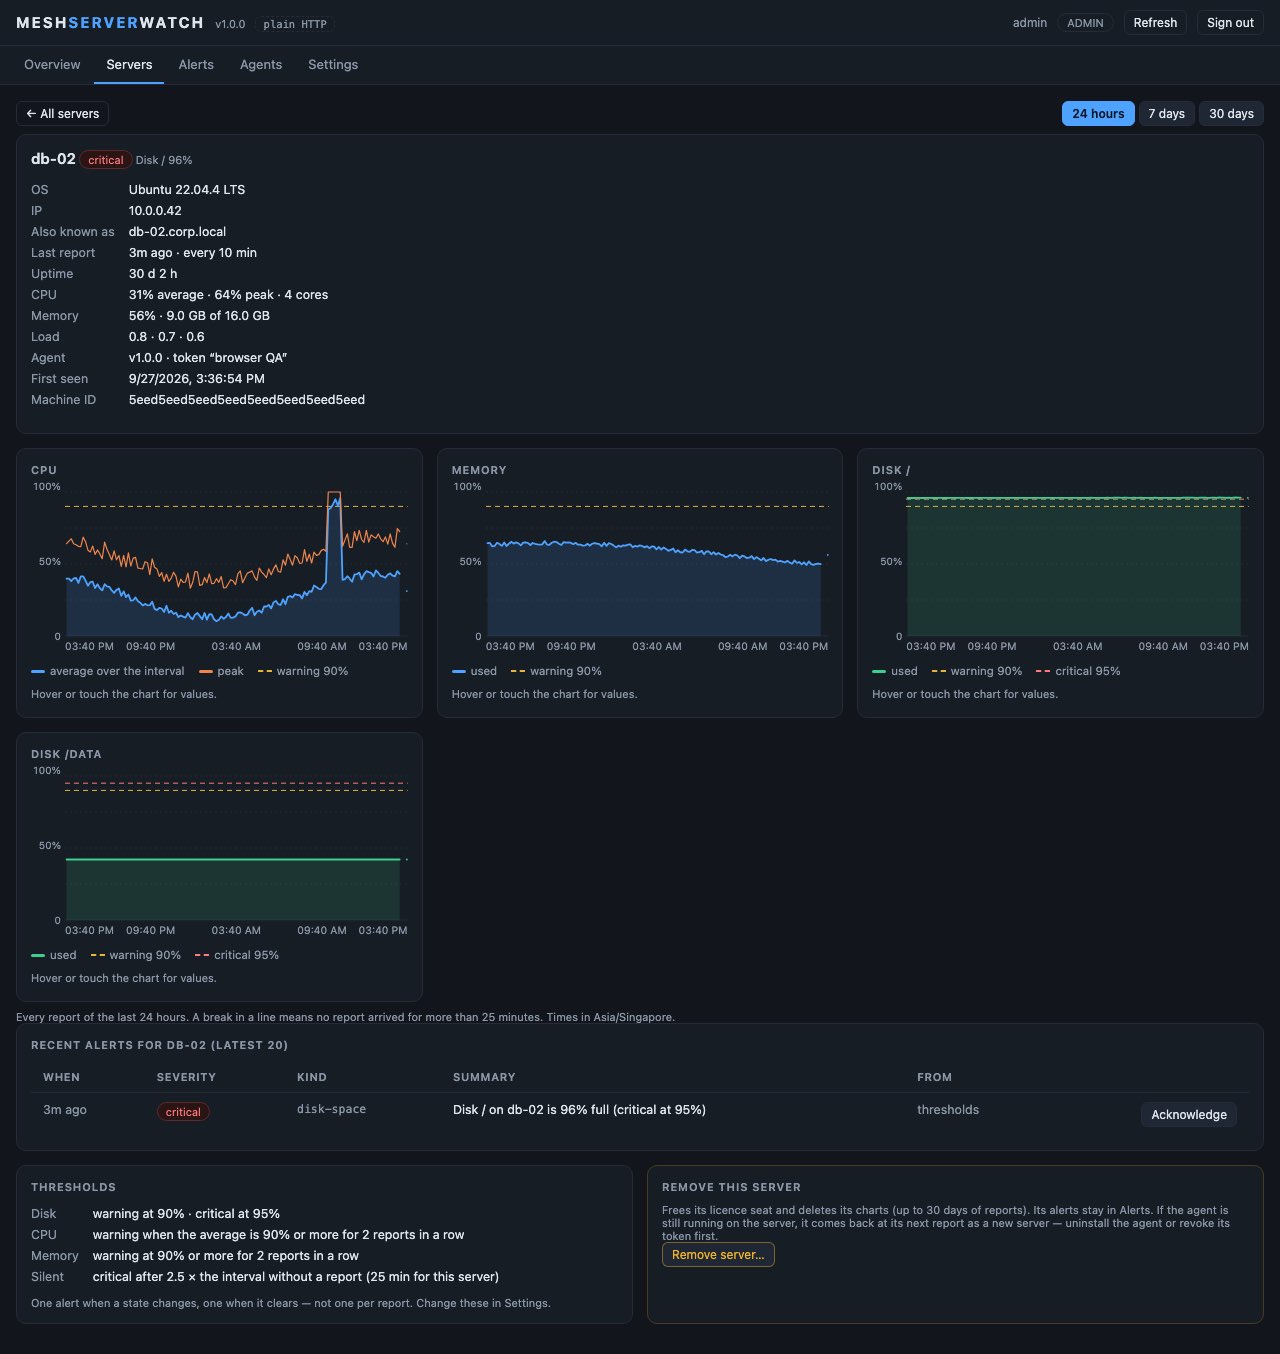The height and width of the screenshot is (1354, 1280).
Task: Open the Settings tab
Action: coord(333,65)
